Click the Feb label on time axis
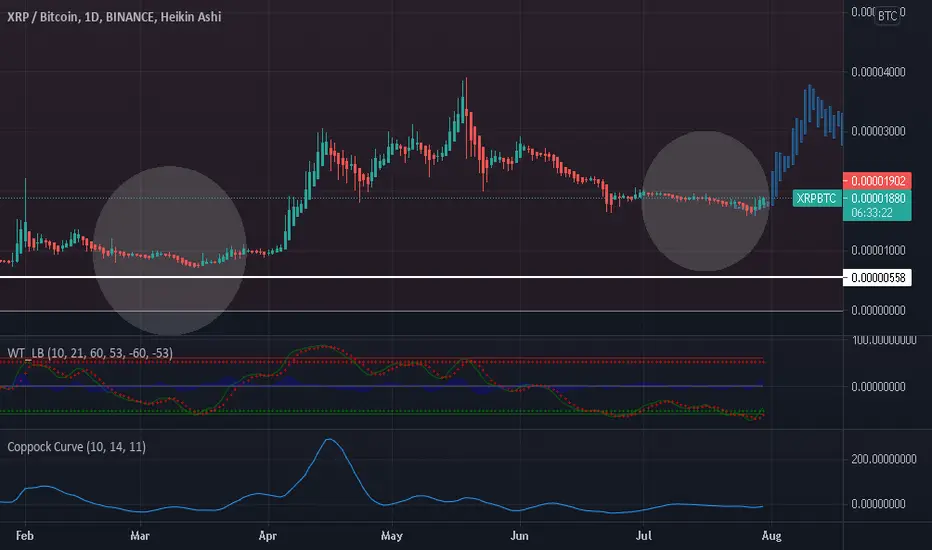932x550 pixels. point(24,536)
